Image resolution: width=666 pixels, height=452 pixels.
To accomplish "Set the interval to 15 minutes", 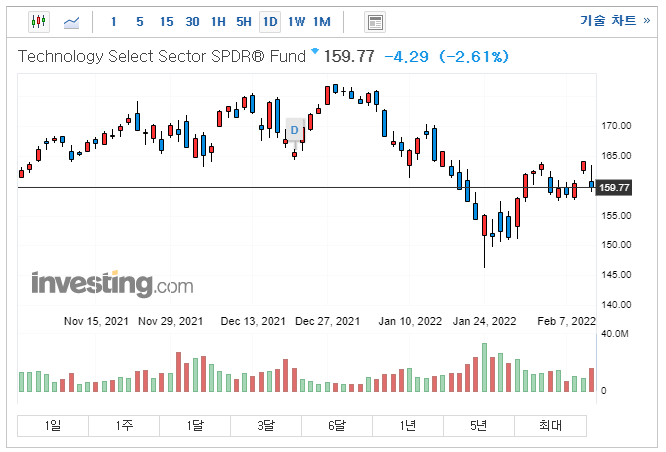I will (166, 22).
